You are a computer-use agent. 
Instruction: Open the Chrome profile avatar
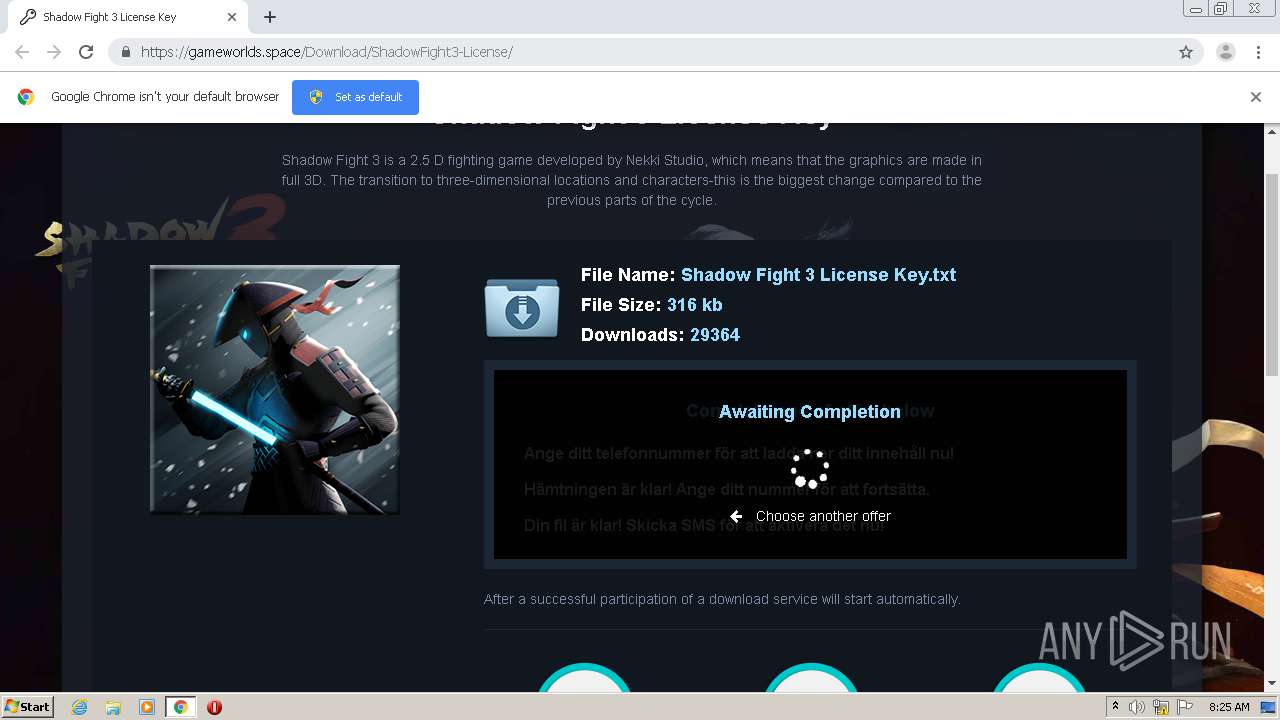[x=1226, y=52]
